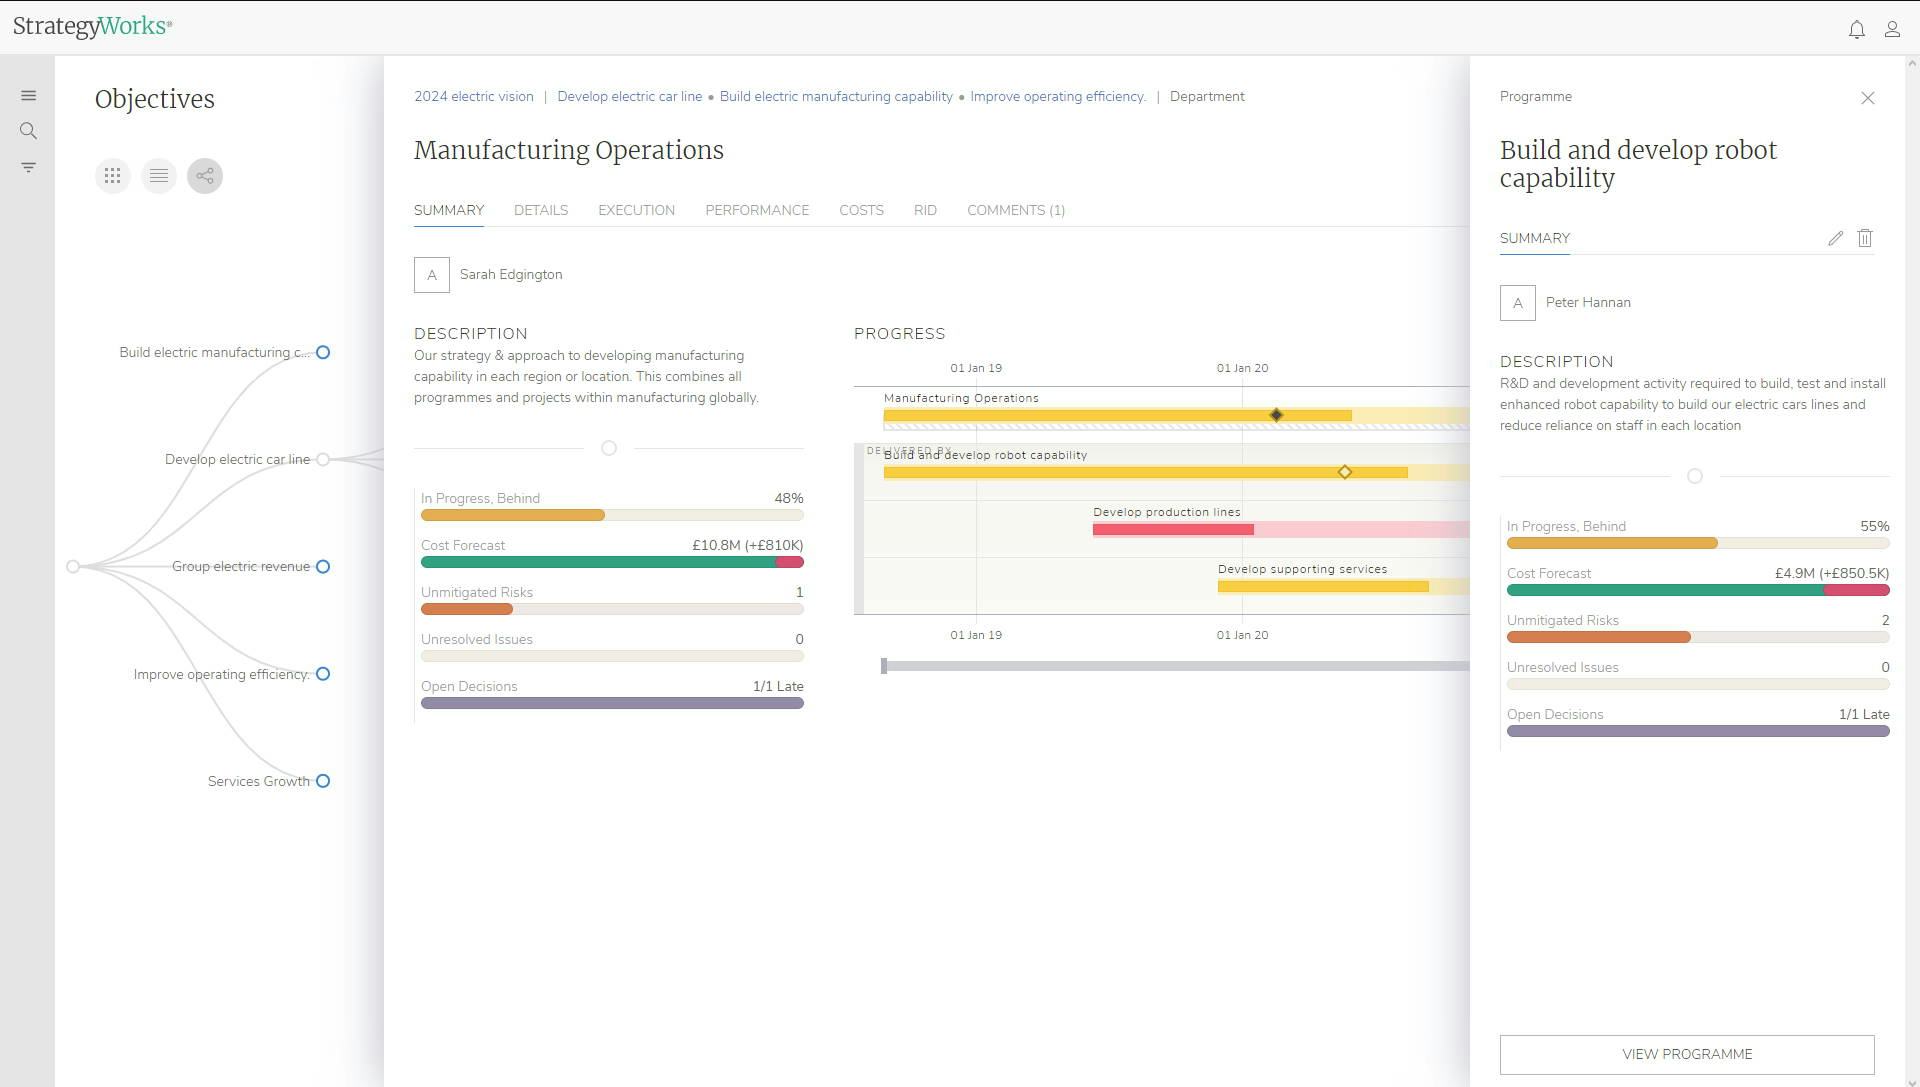Click the delete trash icon in Programme panel
The height and width of the screenshot is (1087, 1920).
1865,237
